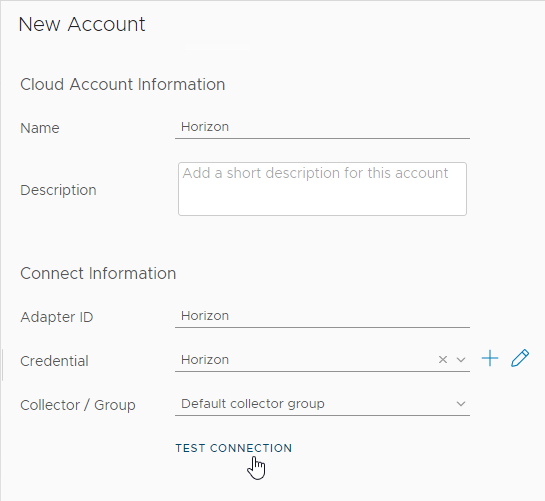Focus the Description text area
This screenshot has width=545, height=501.
pos(322,189)
